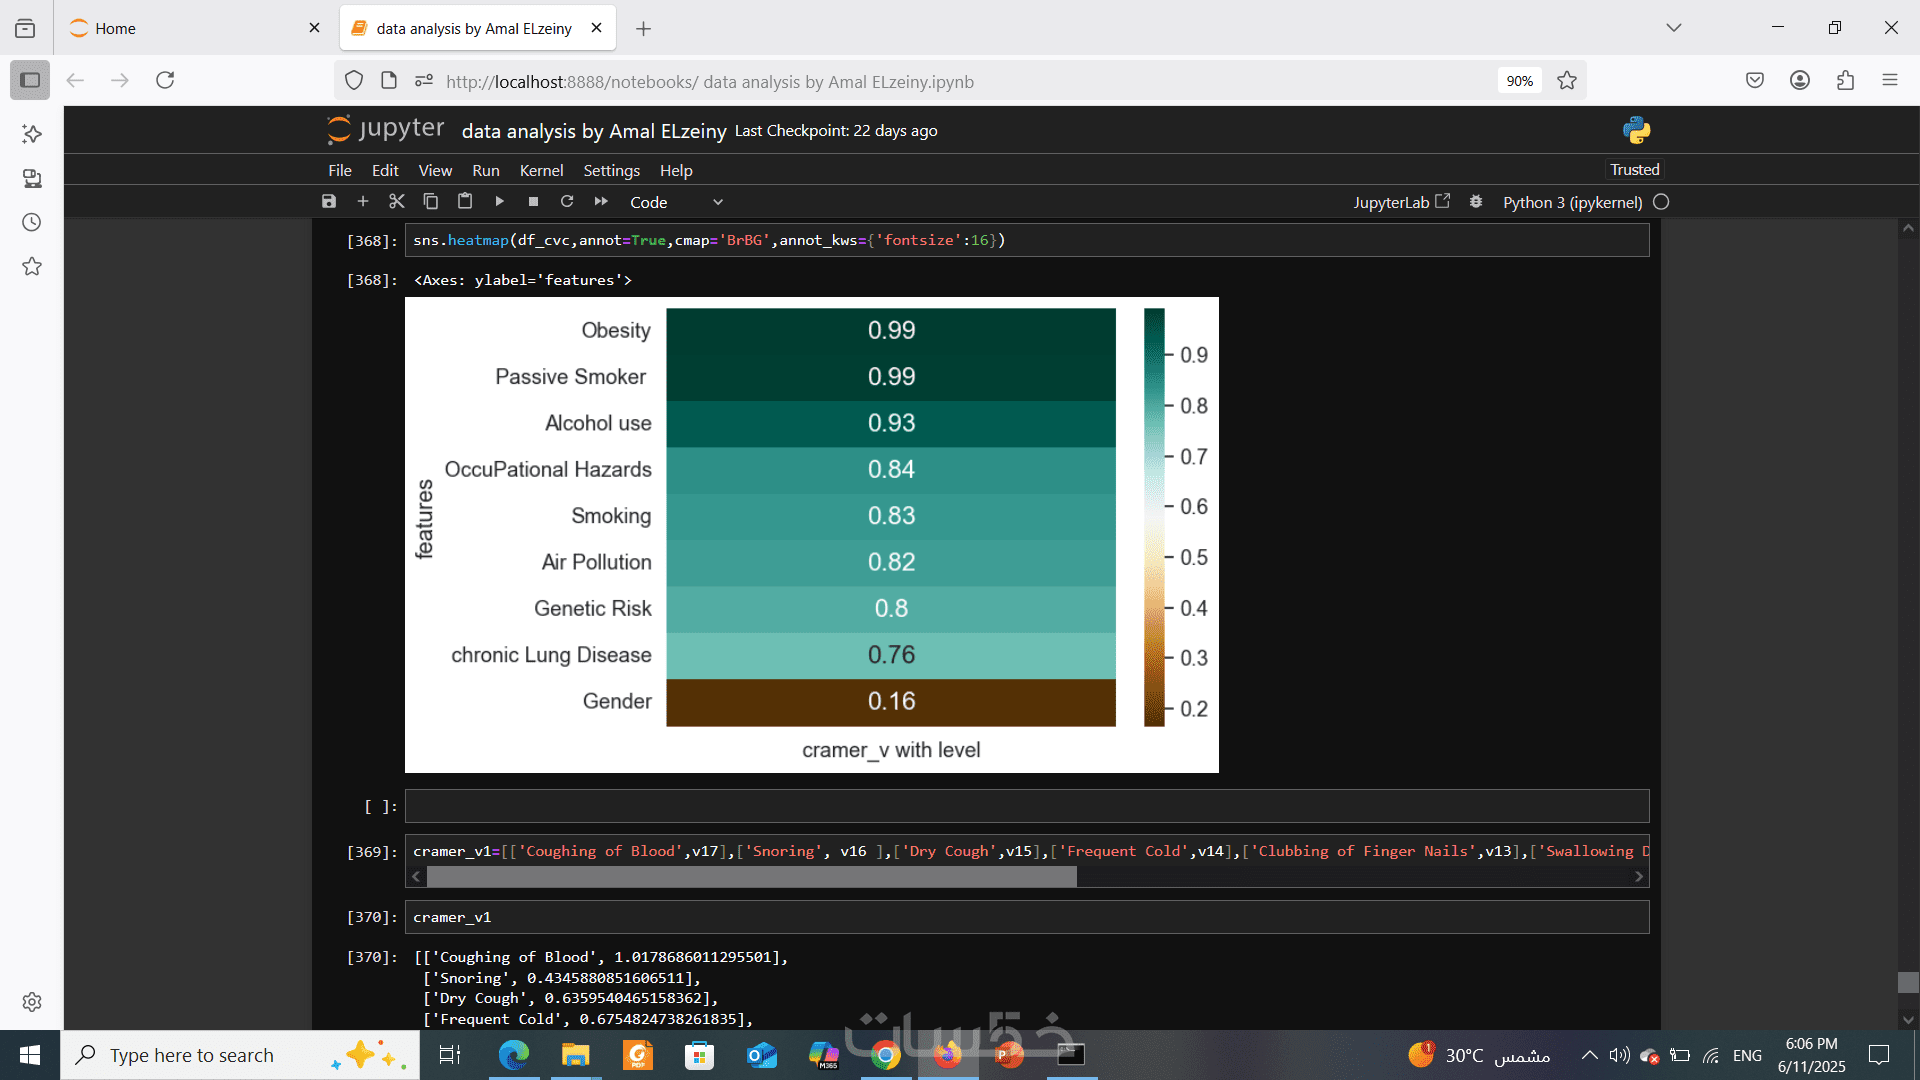Open the debugger bug icon
Screen dimensions: 1920x1080
[x=1476, y=202]
